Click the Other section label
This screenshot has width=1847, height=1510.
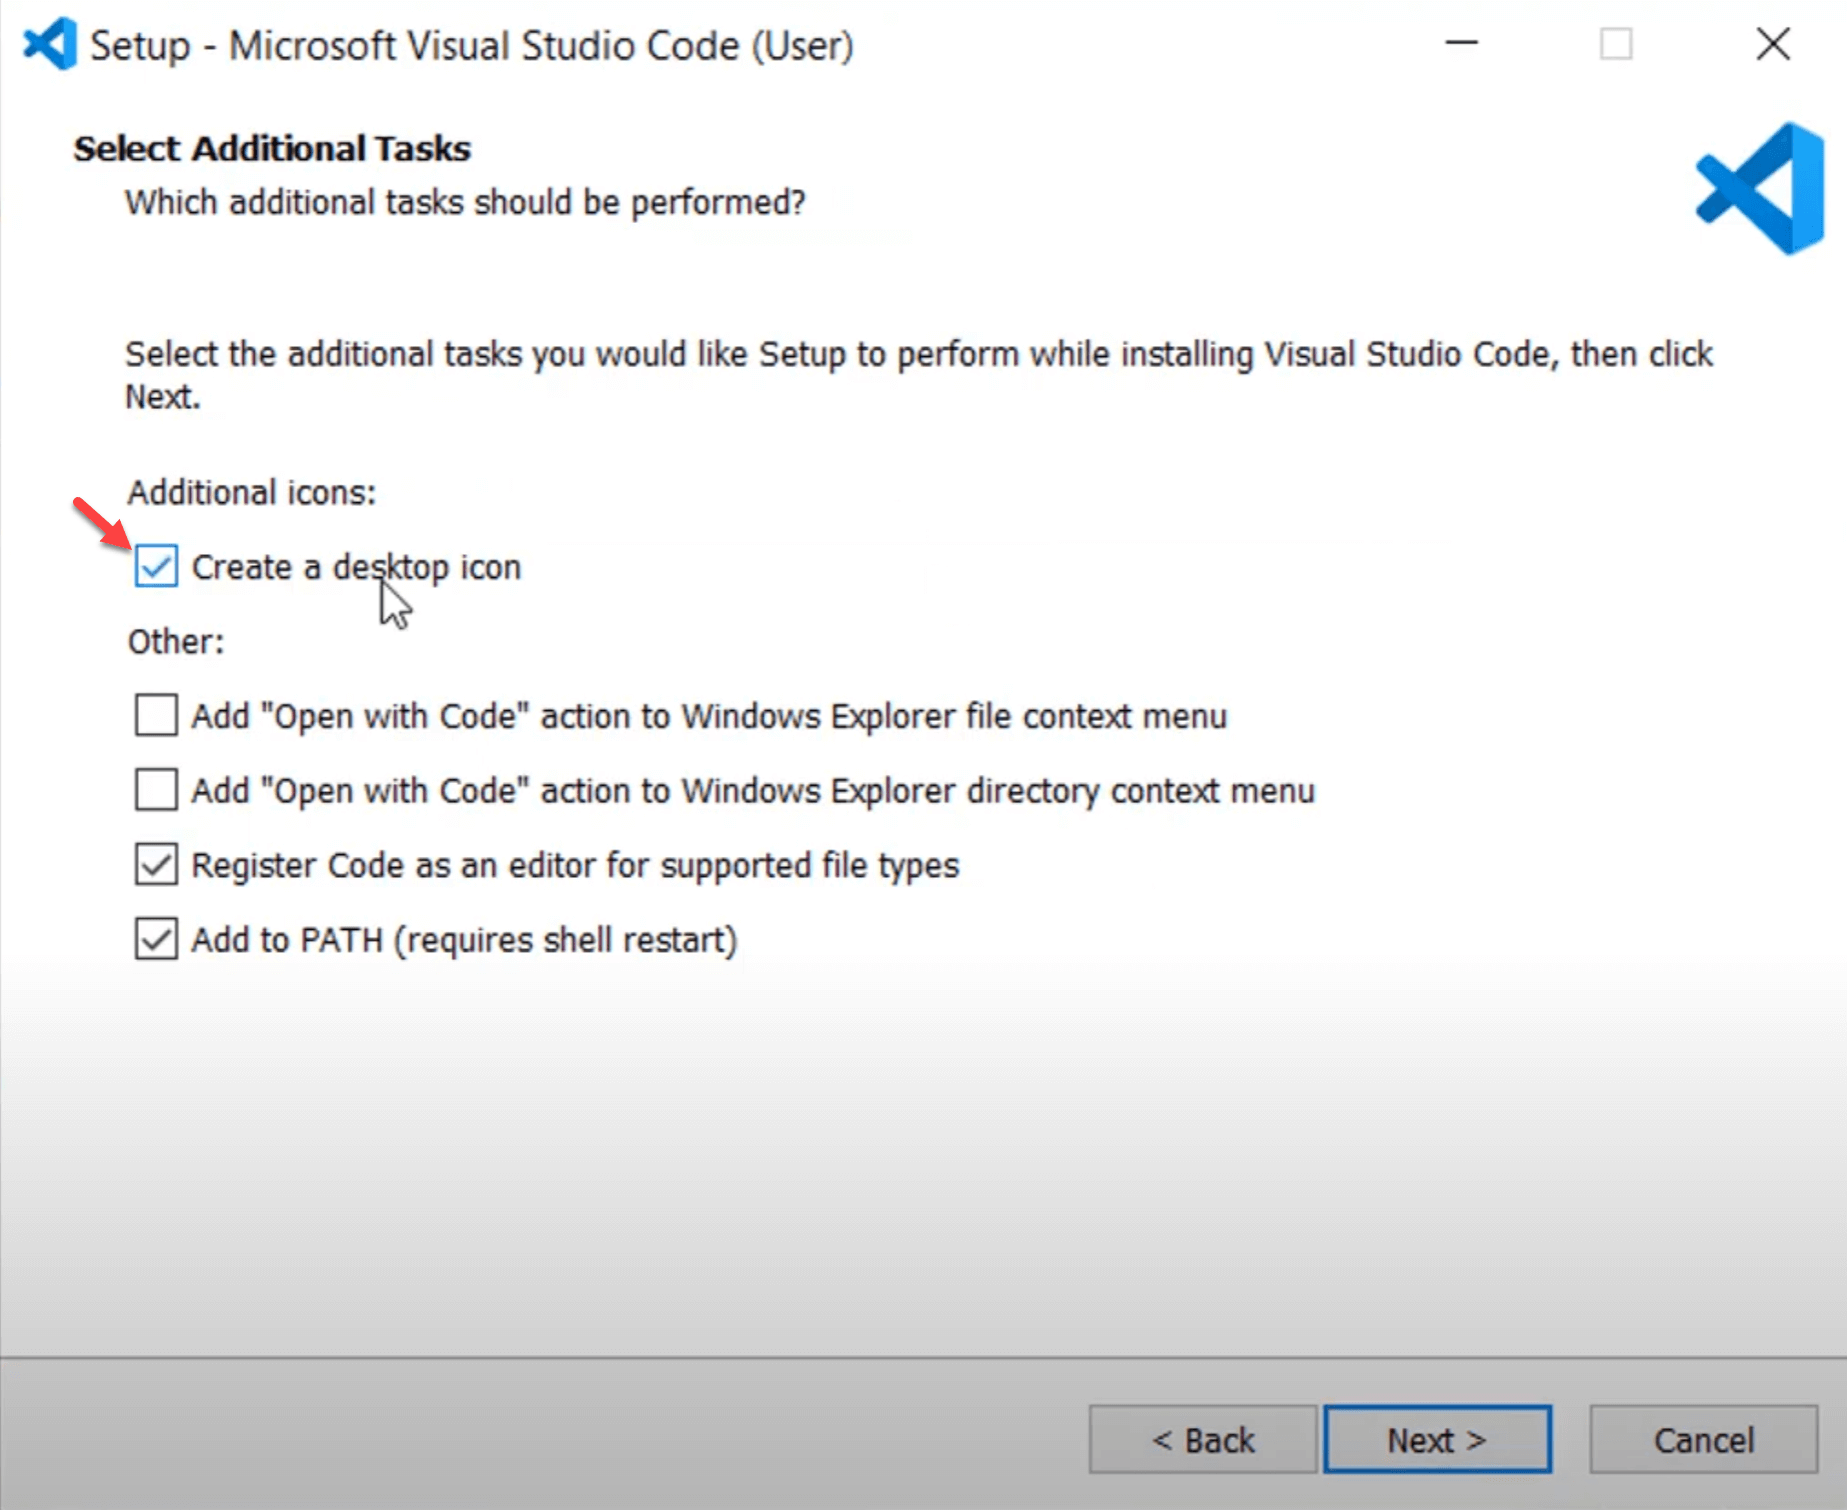(x=176, y=642)
